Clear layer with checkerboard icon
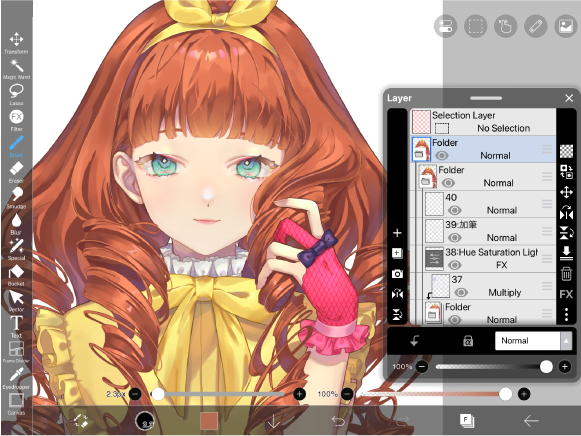 point(566,151)
